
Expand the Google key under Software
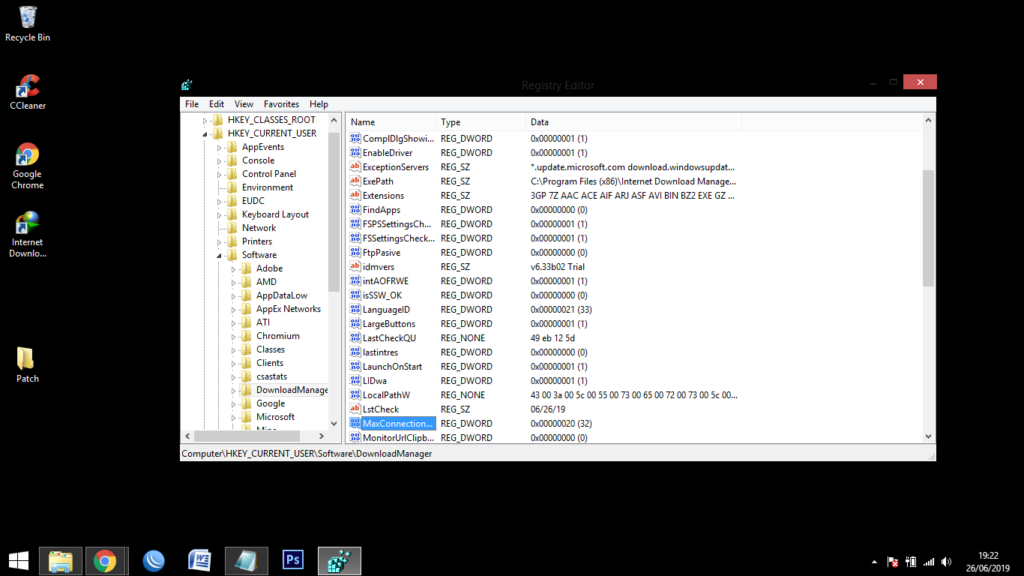pos(233,404)
